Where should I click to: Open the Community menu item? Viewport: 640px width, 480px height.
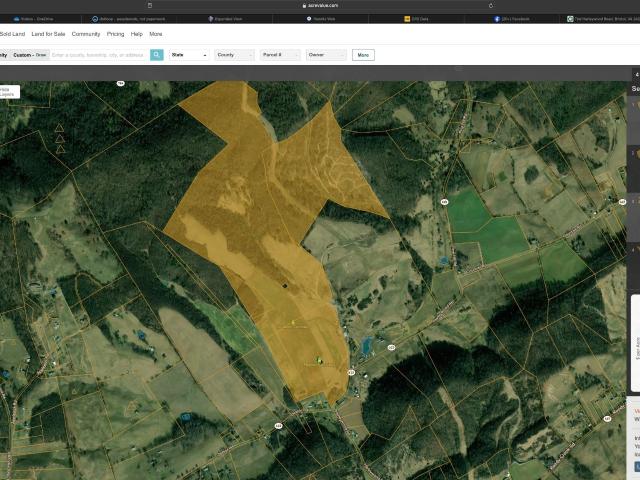click(86, 34)
